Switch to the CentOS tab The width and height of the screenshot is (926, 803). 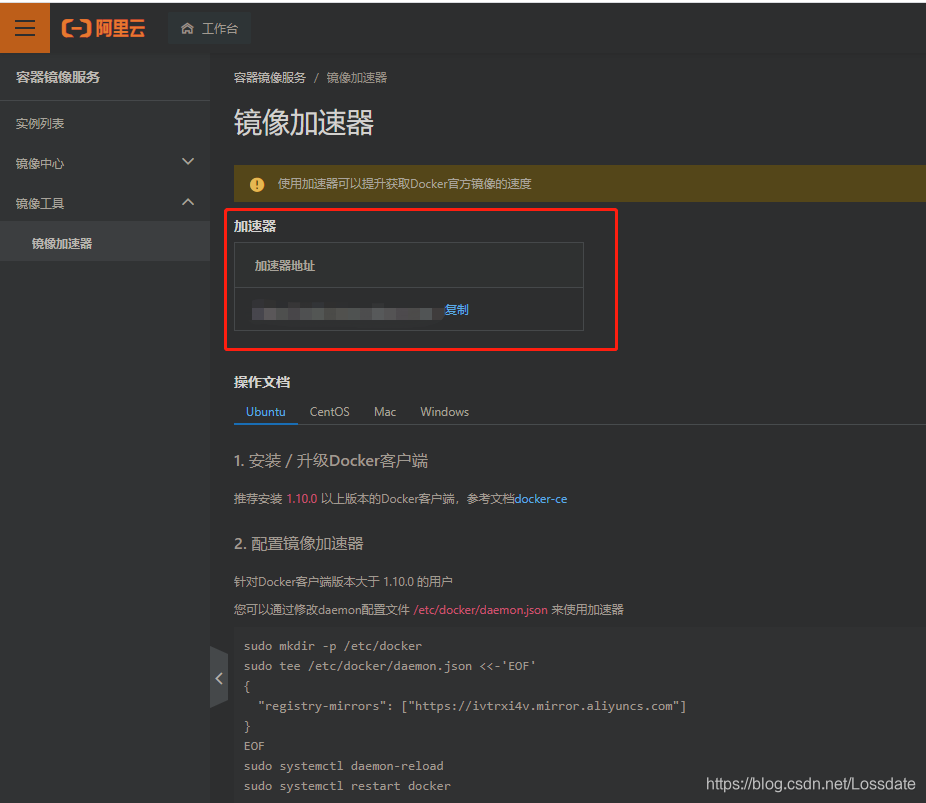330,412
